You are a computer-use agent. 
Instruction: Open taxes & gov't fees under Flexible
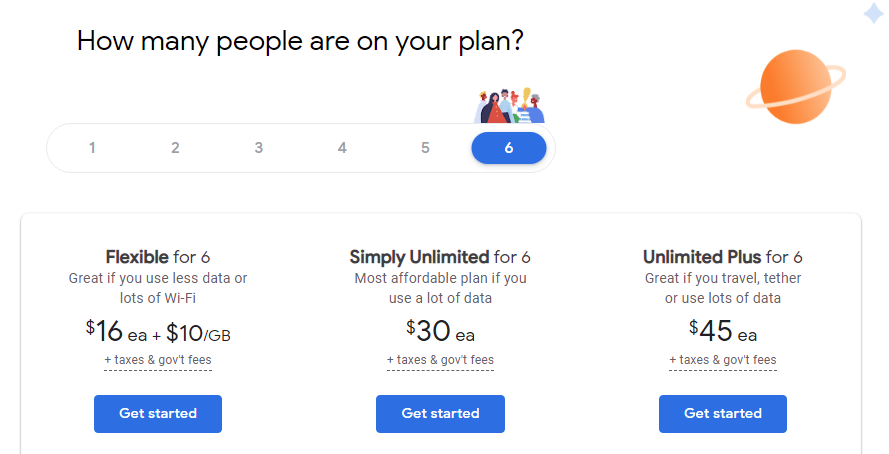(158, 360)
